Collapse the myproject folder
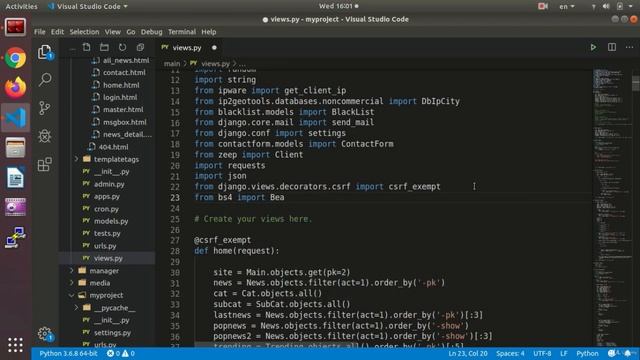 (x=106, y=295)
